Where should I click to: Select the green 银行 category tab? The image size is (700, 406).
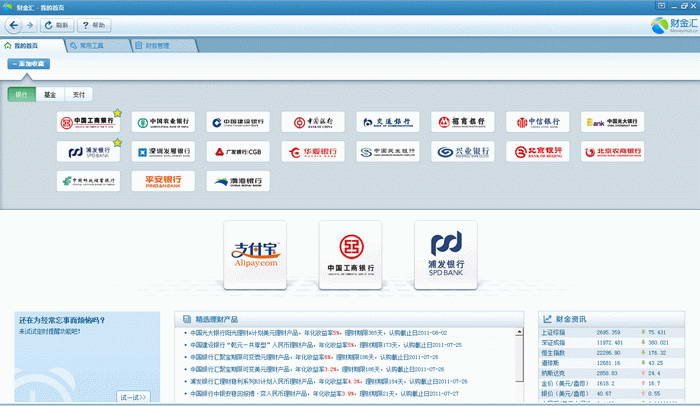(x=21, y=95)
